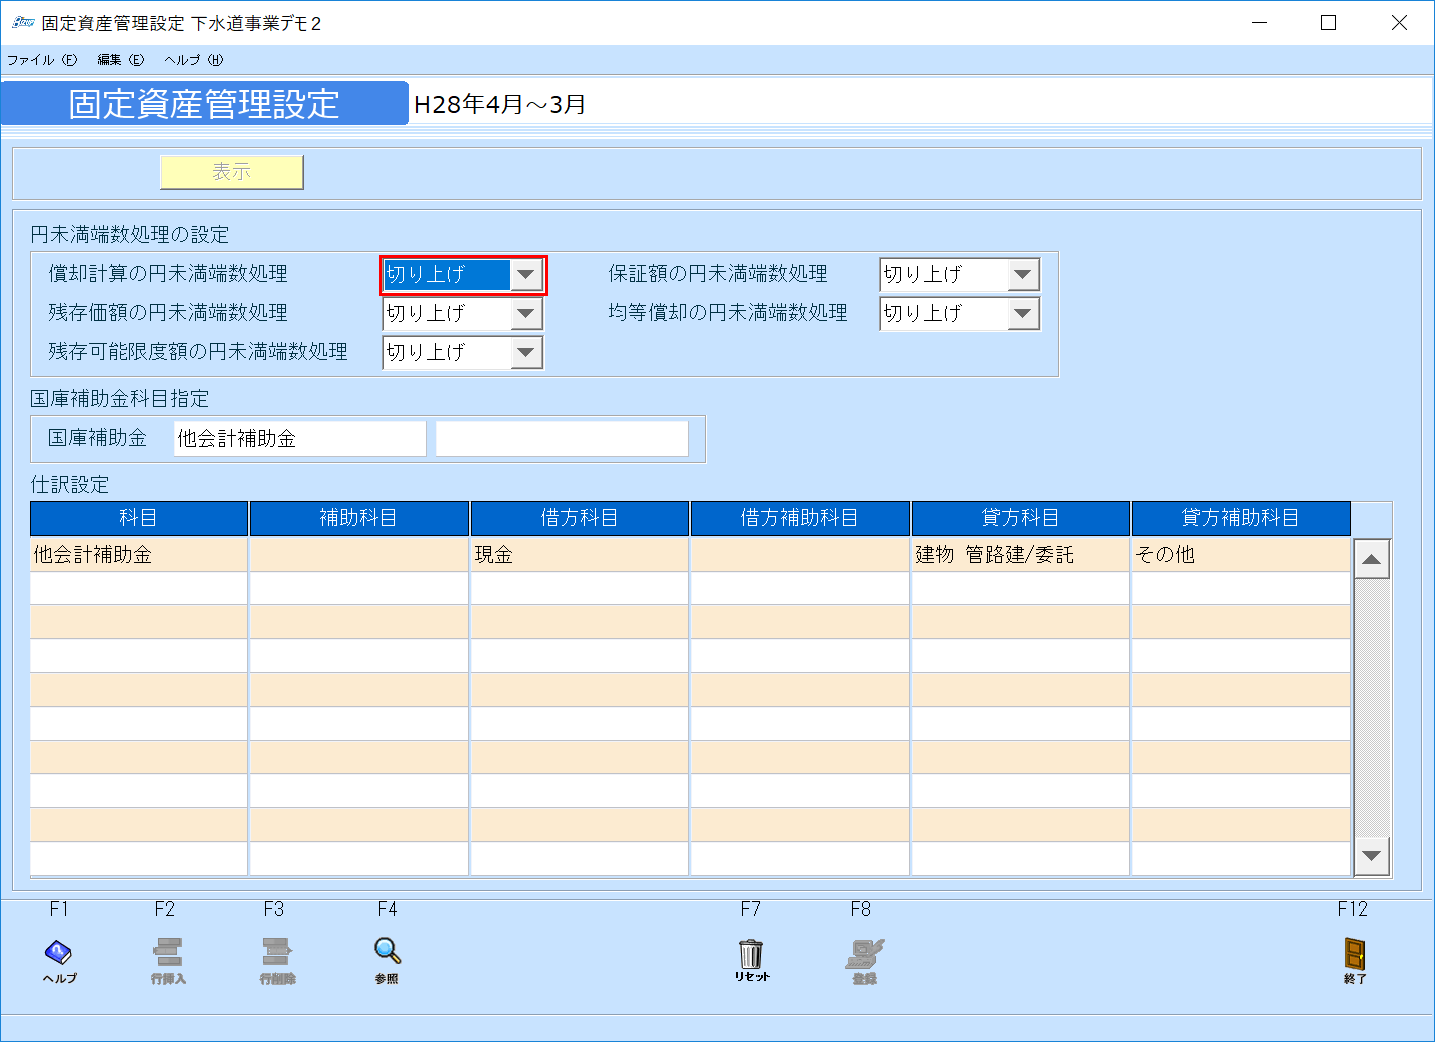This screenshot has height=1042, width=1435.
Task: Click the grid scrollbar down arrow
Action: coord(1371,857)
